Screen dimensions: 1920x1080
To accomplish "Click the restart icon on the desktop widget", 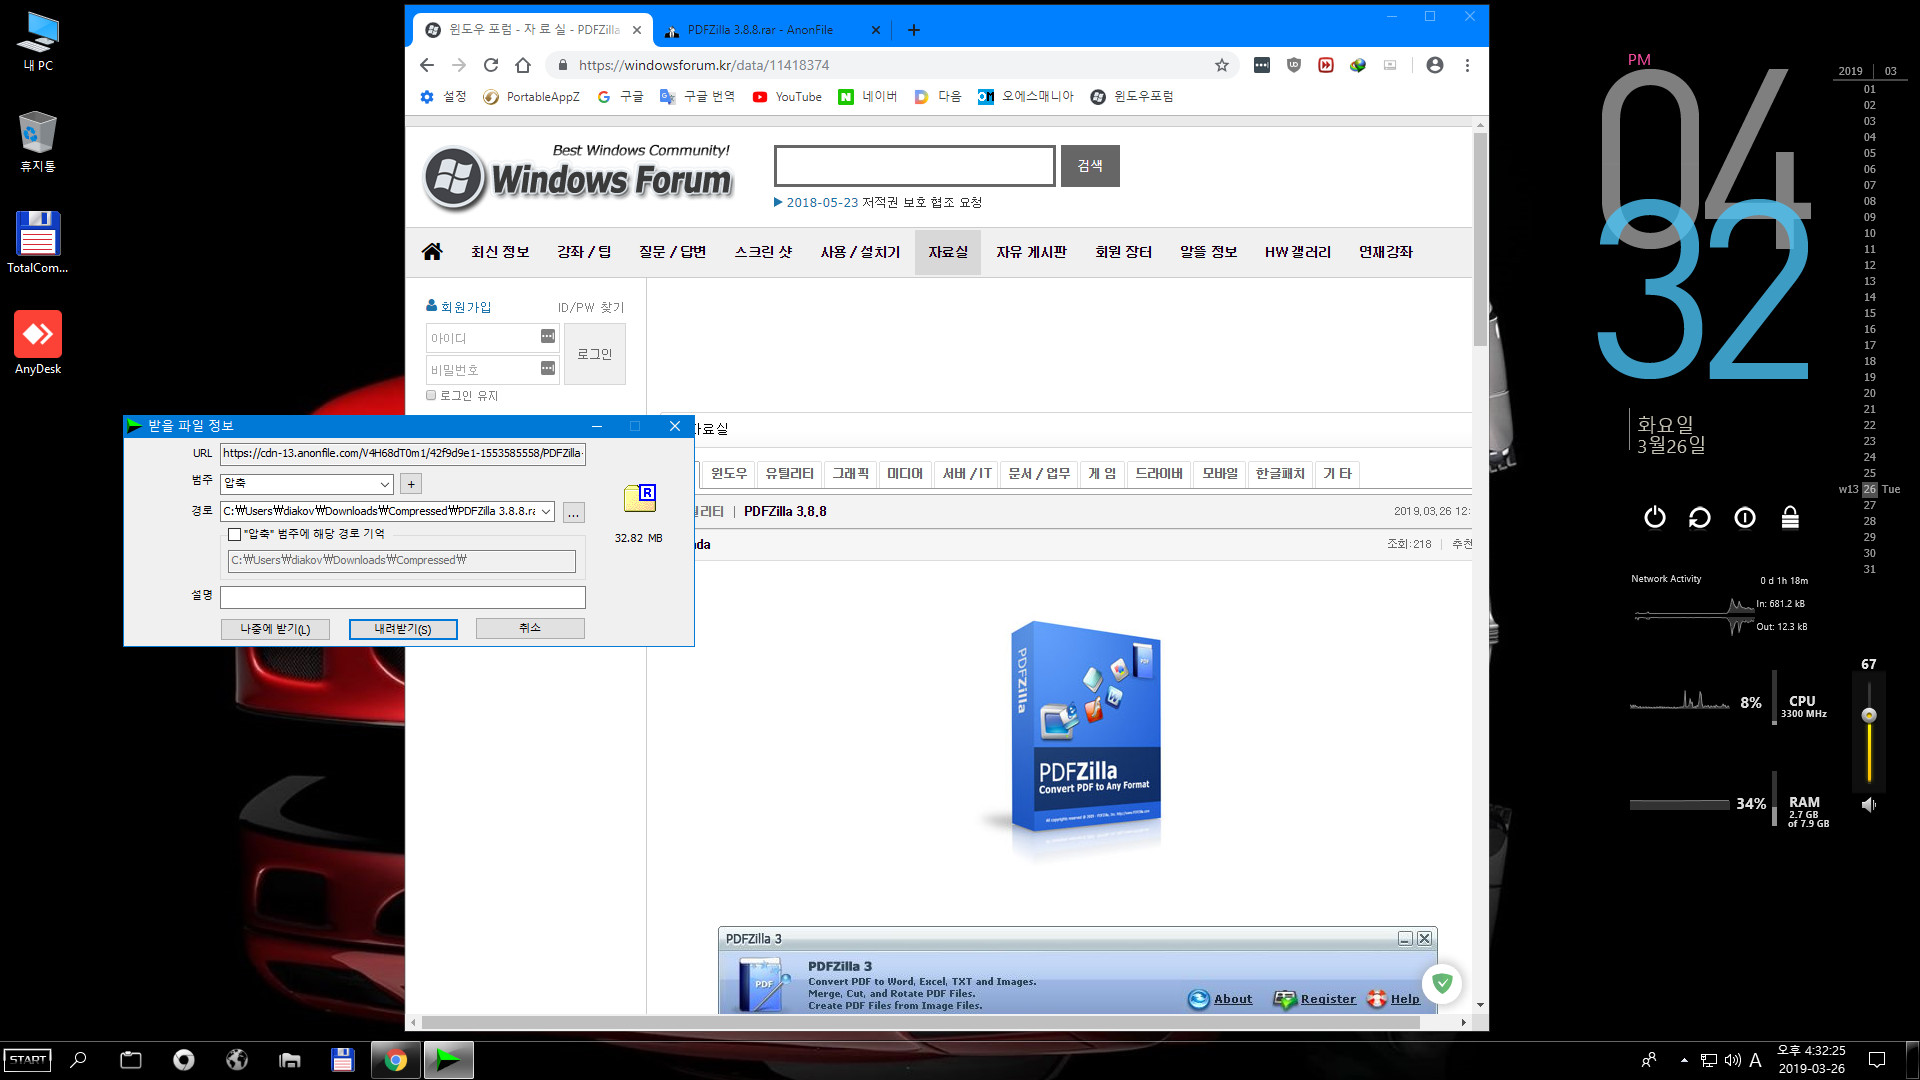I will tap(1700, 517).
